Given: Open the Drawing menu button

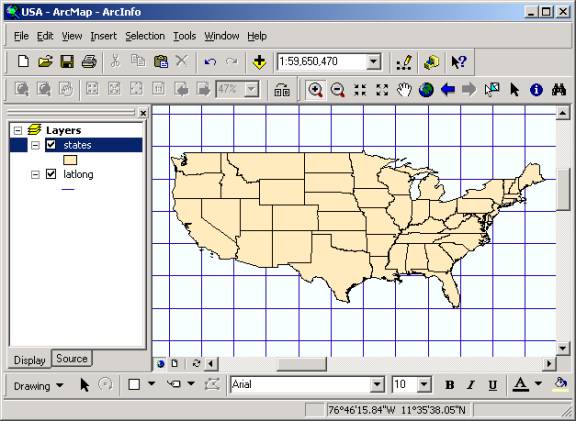Looking at the screenshot, I should [x=38, y=386].
